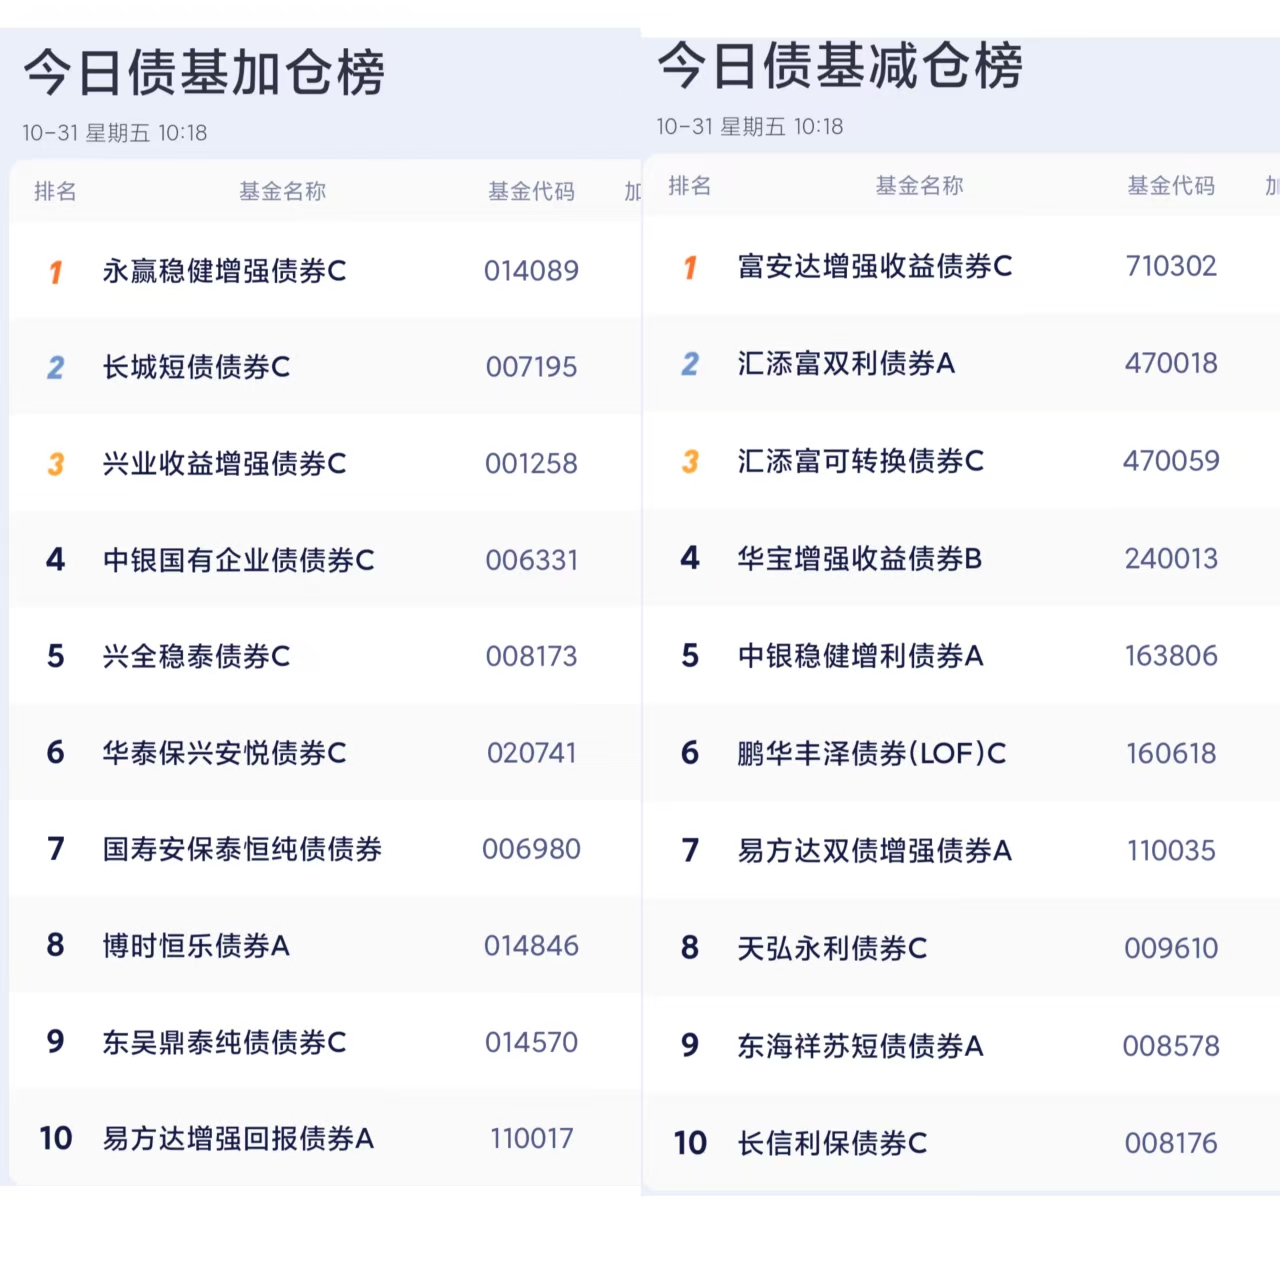
Task: Click fund code 710302
Action: [1171, 266]
